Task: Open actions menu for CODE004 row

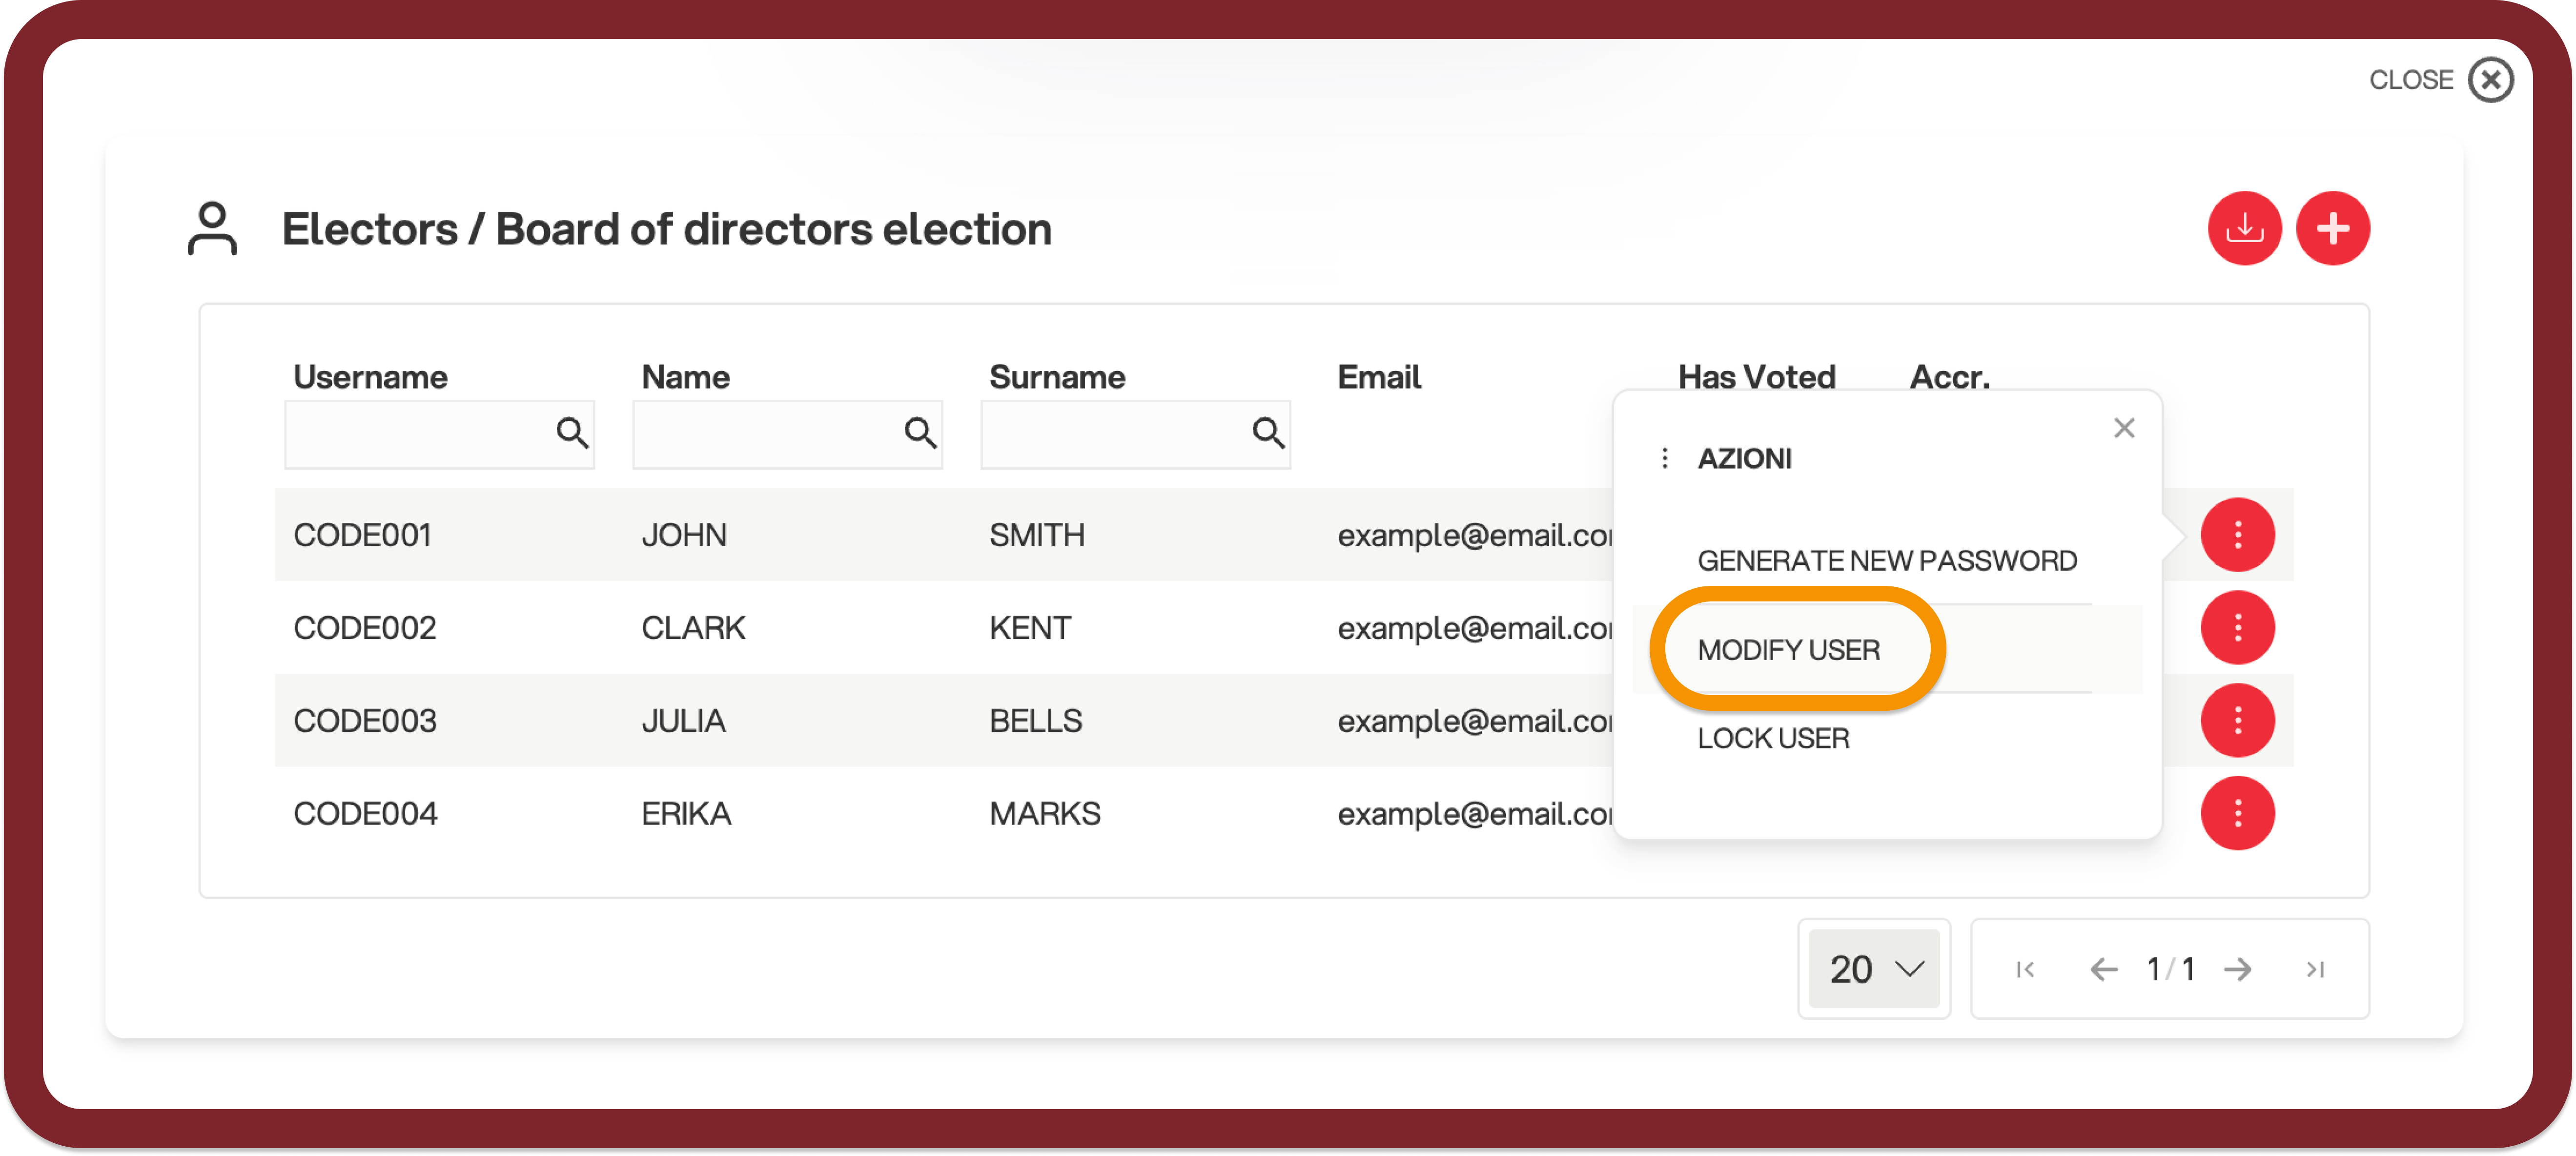Action: (x=2237, y=814)
